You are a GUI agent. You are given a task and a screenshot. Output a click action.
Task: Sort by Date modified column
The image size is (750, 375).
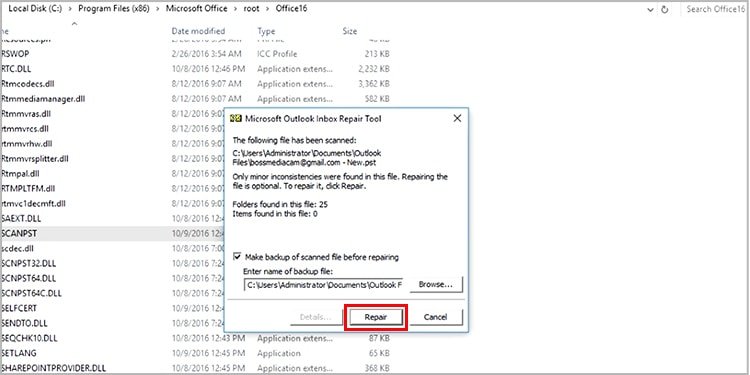198,31
